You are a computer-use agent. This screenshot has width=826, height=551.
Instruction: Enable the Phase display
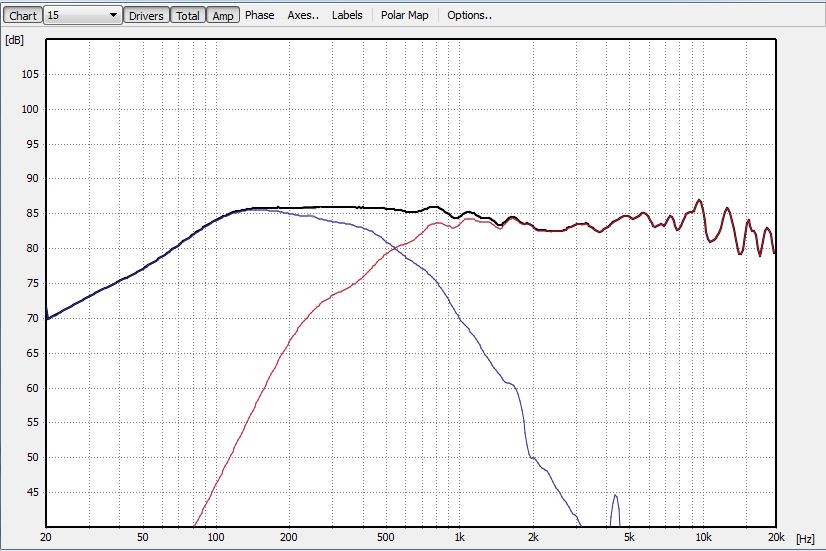(x=259, y=15)
